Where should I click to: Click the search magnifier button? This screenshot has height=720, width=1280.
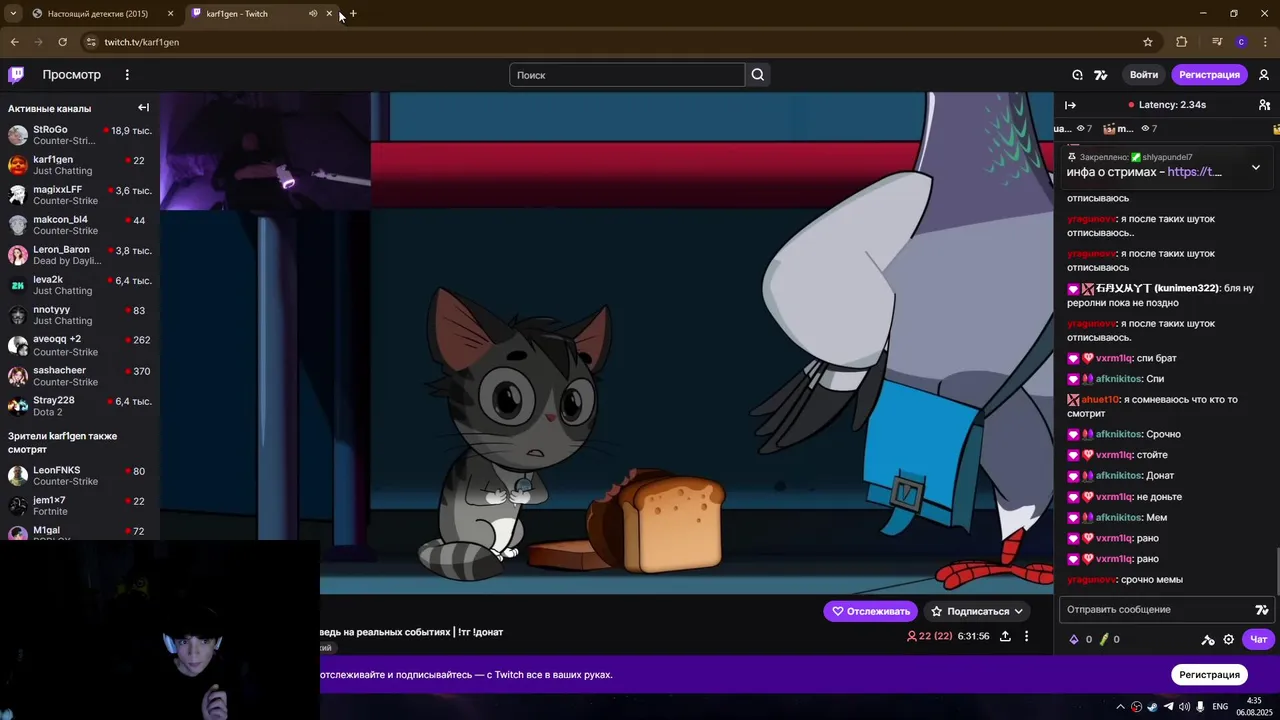[758, 75]
